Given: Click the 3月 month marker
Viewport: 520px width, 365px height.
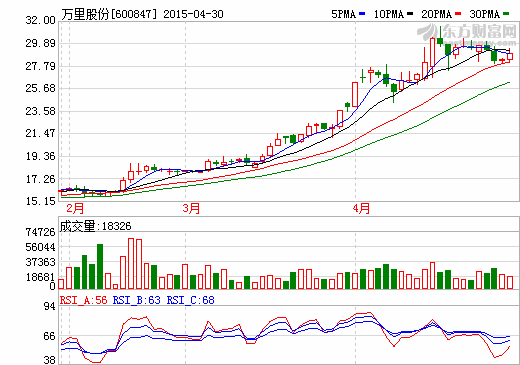Looking at the screenshot, I should tap(191, 208).
